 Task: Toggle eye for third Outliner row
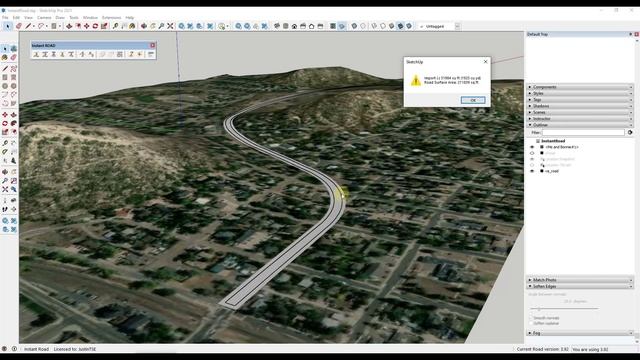pos(532,159)
